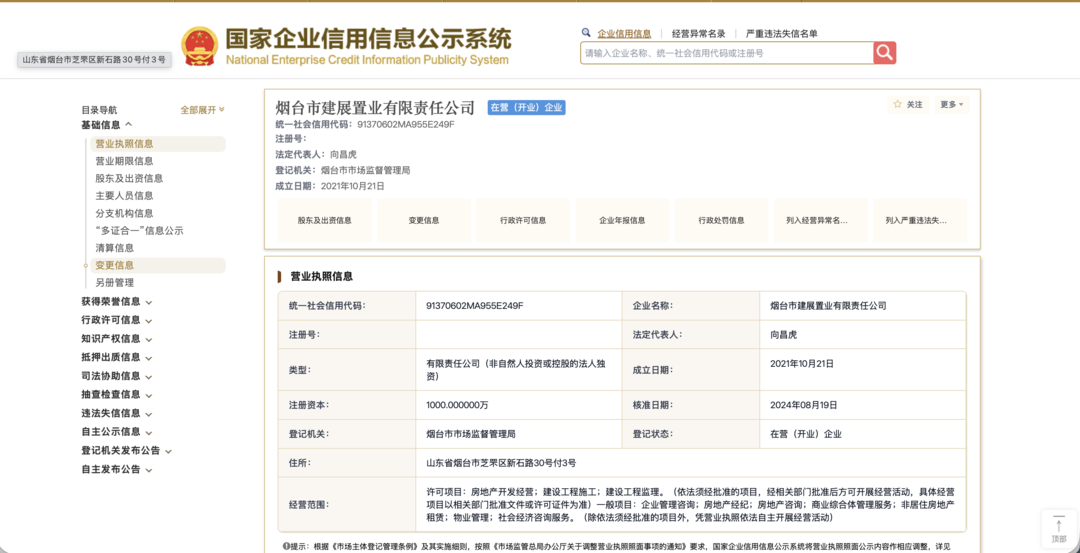Click the 行政处罚信息 card button
Screen dimensions: 1080x553
pyautogui.click(x=721, y=220)
